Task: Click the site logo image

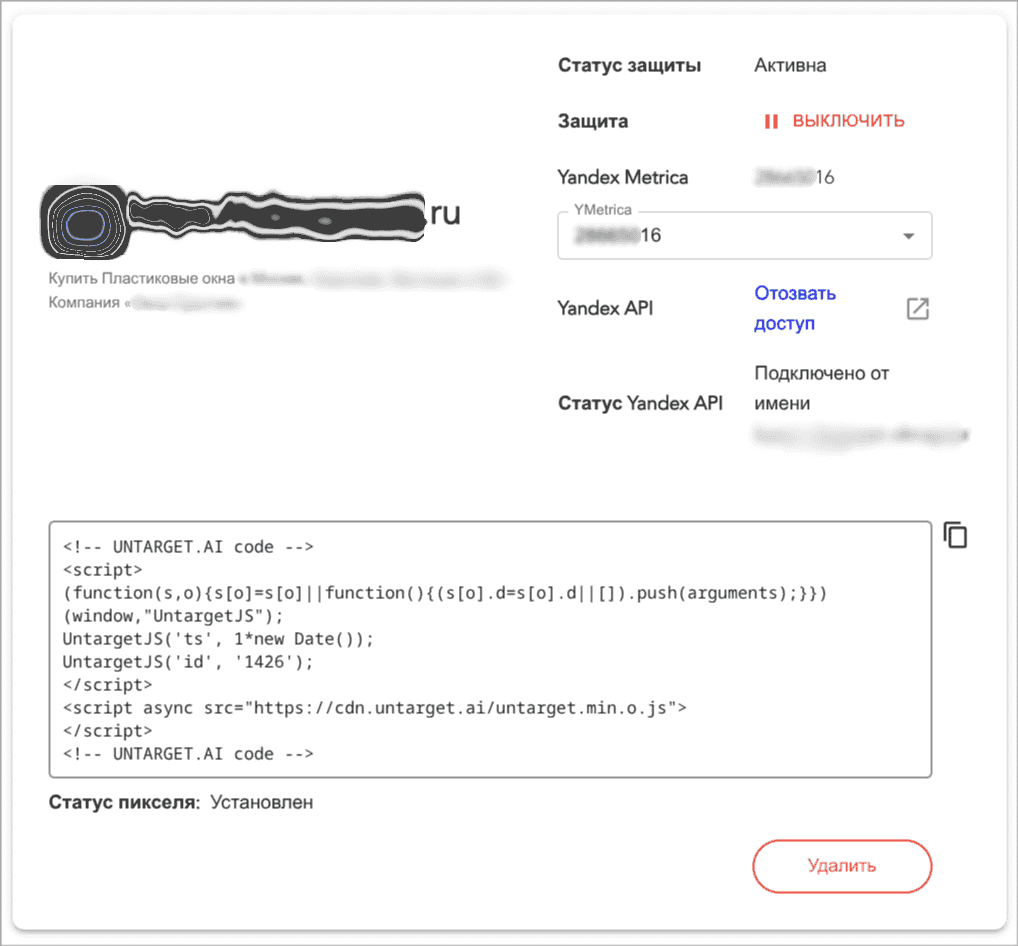Action: coord(82,219)
